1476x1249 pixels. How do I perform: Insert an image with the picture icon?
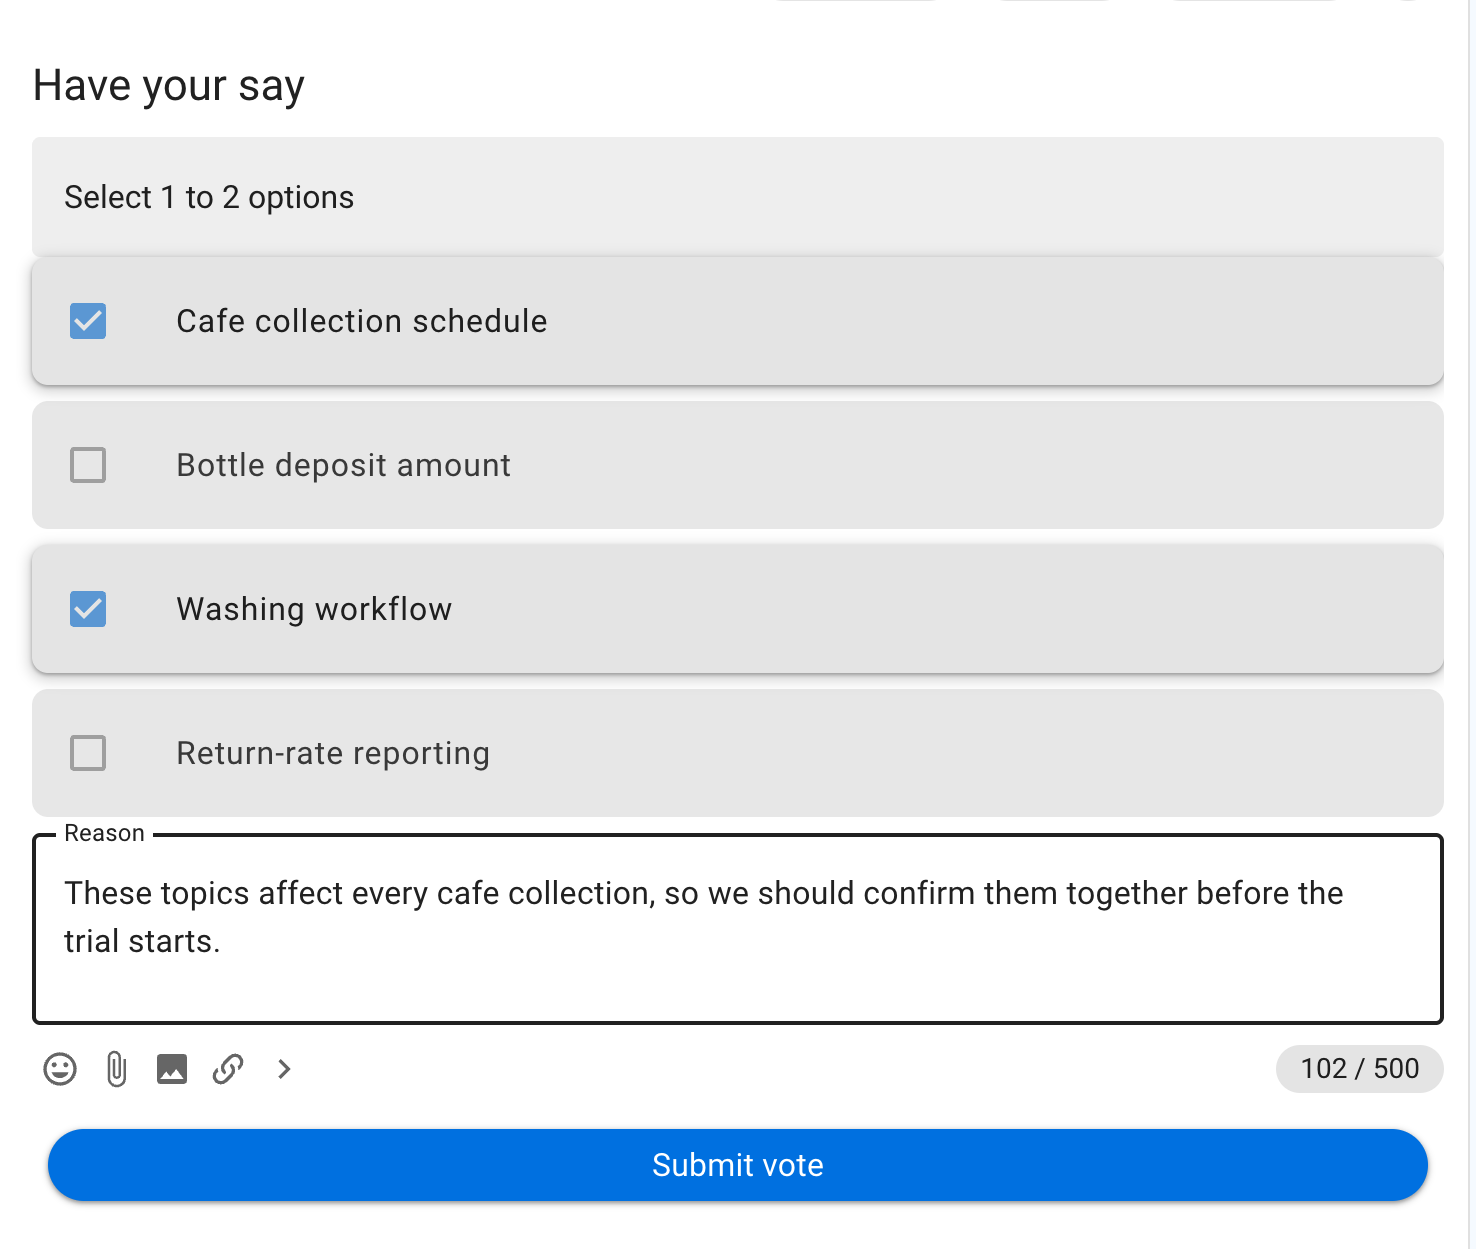click(x=172, y=1069)
